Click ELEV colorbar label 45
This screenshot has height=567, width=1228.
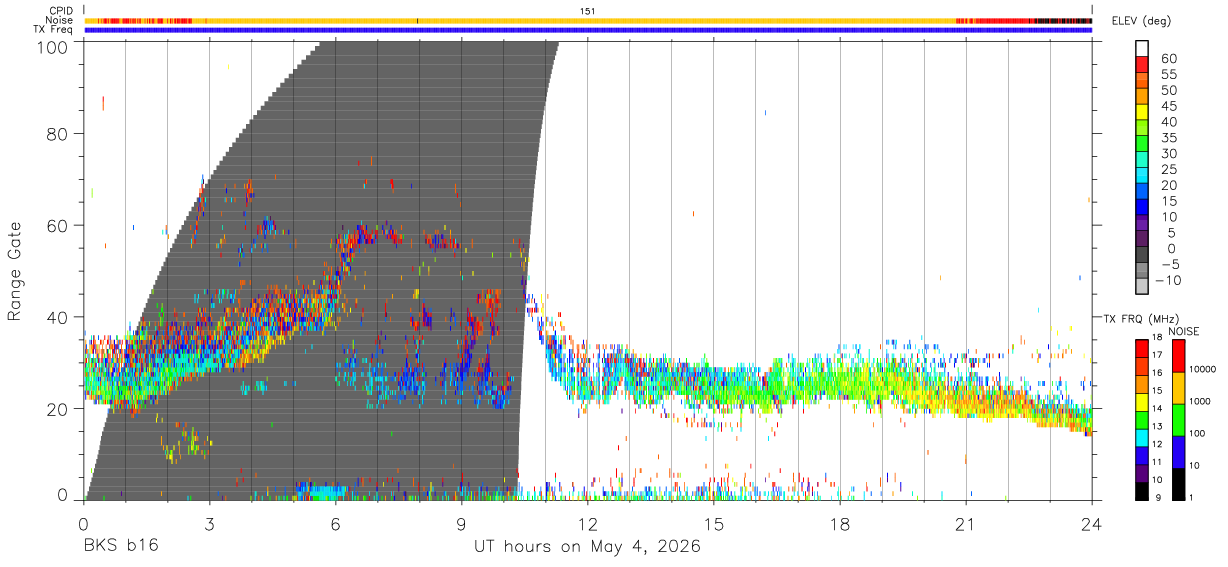[1168, 106]
